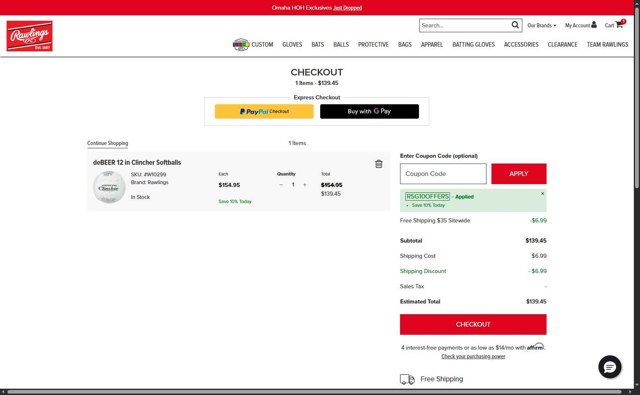The height and width of the screenshot is (395, 640).
Task: Click the vertical page scrollbar
Action: (x=637, y=98)
